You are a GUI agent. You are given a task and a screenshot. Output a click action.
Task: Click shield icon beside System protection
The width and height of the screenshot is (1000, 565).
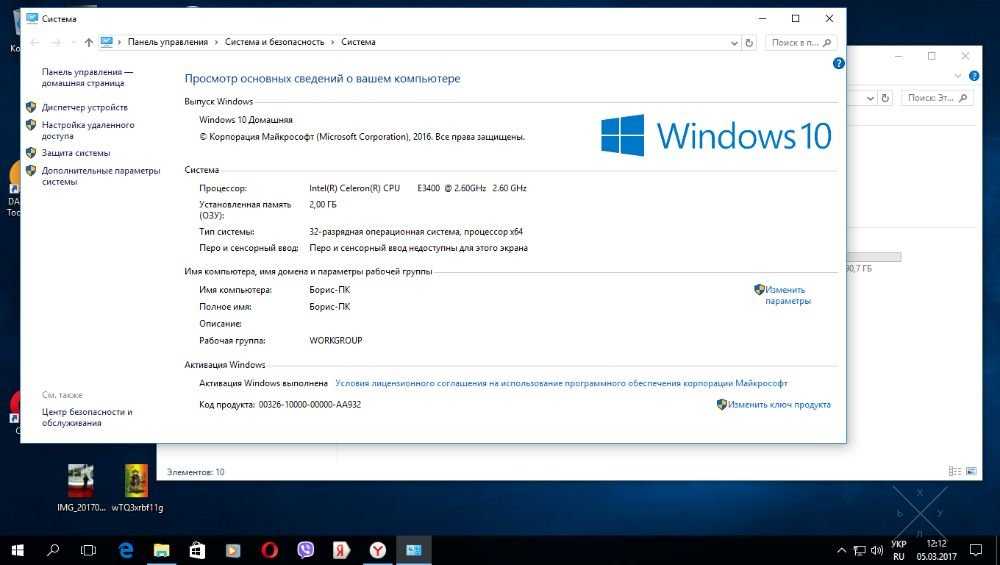click(x=31, y=153)
